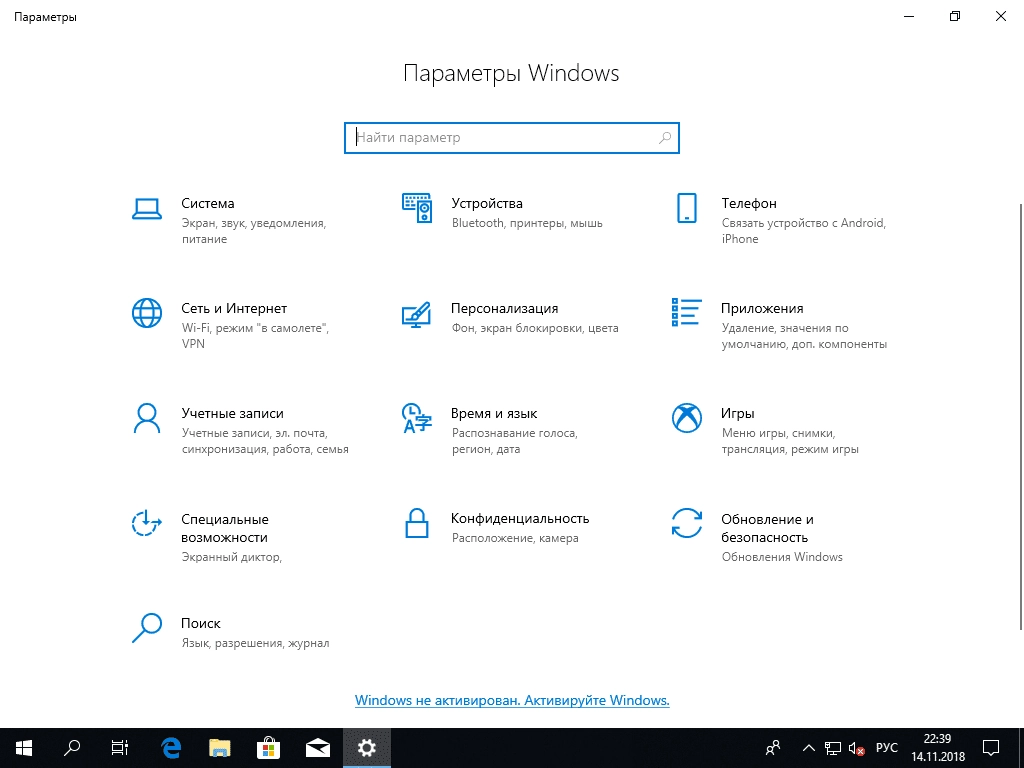
Task: Click the muted volume tray icon
Action: (856, 748)
